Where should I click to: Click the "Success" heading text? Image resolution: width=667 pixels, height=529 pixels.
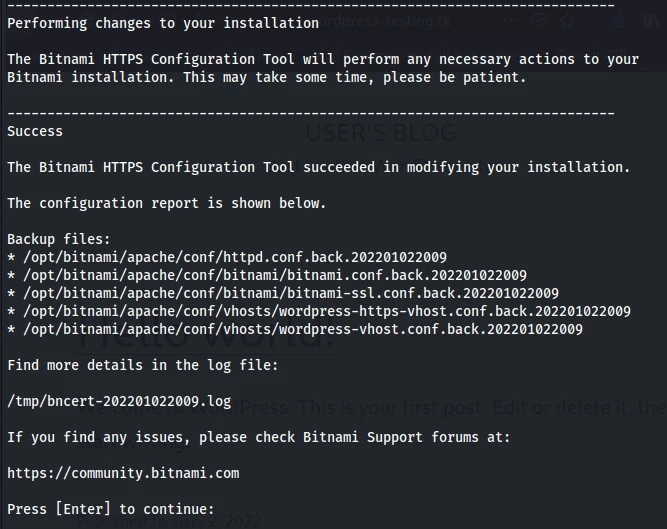(x=35, y=131)
